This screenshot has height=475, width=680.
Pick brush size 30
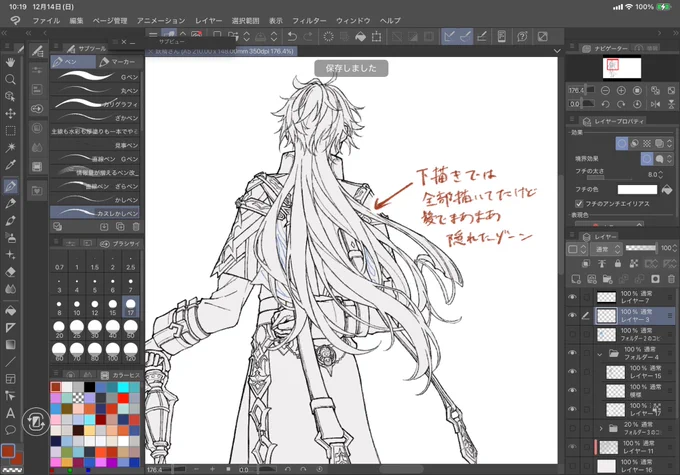[95, 329]
